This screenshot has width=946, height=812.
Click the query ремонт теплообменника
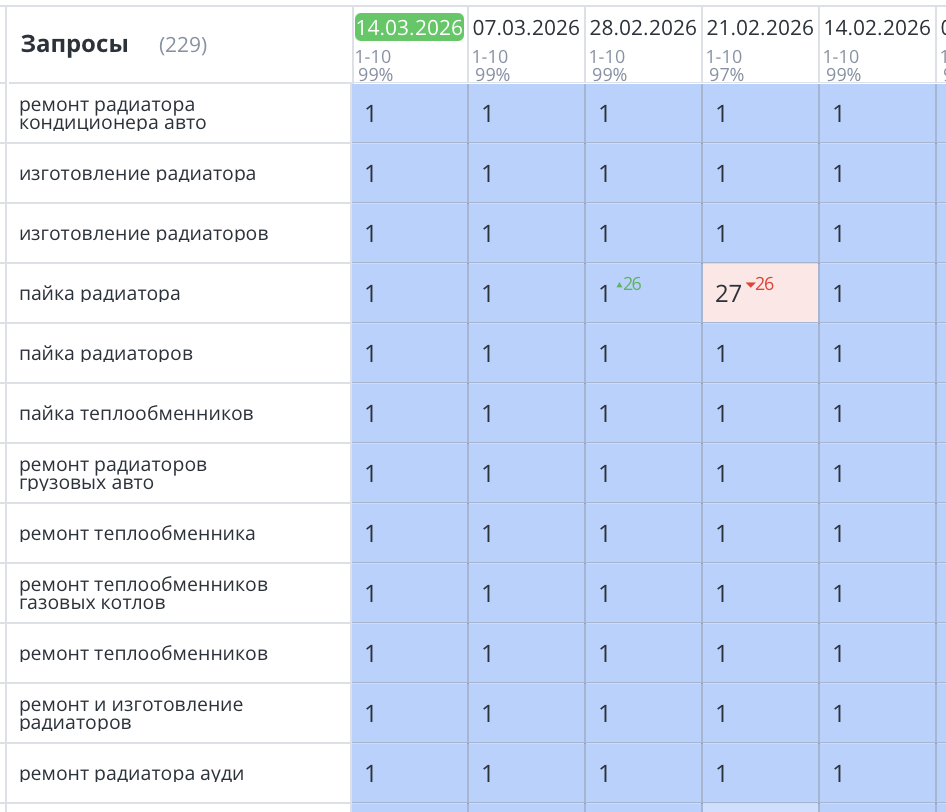(x=101, y=533)
